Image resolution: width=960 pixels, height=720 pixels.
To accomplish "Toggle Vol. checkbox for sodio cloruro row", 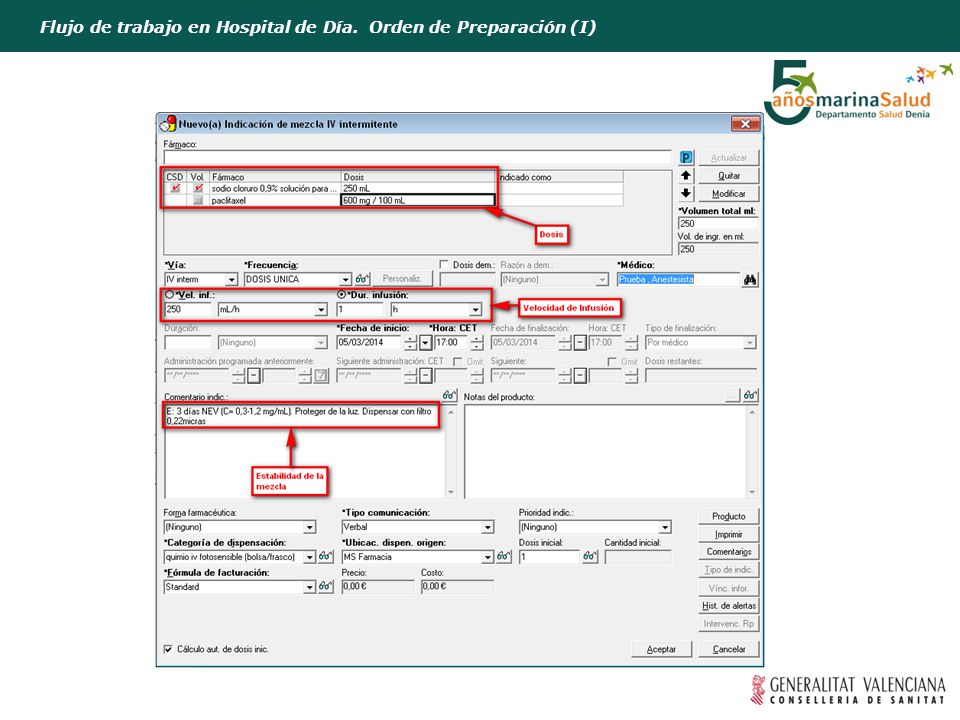I will 197,189.
